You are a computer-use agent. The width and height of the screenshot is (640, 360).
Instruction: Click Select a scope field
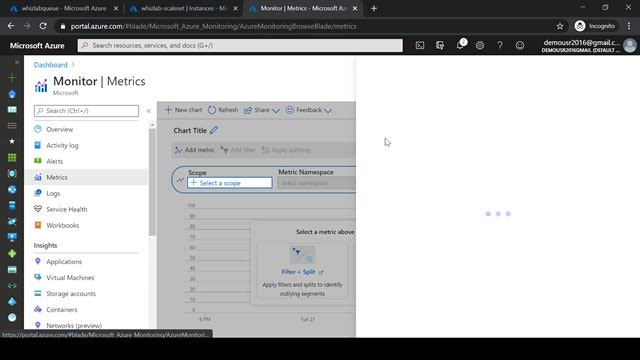[x=230, y=183]
